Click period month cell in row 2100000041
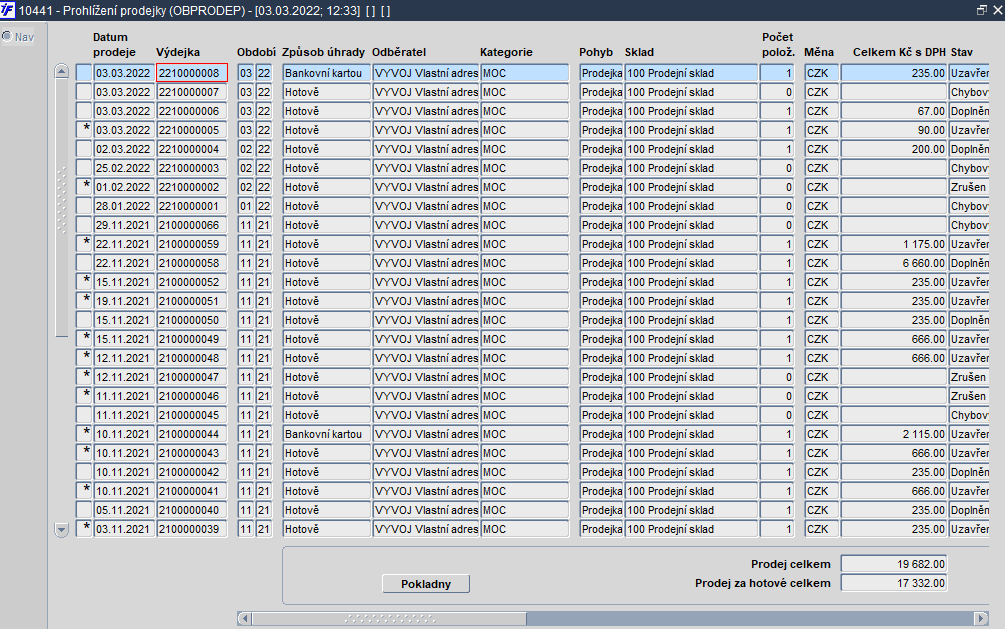The image size is (1005, 629). pos(245,491)
